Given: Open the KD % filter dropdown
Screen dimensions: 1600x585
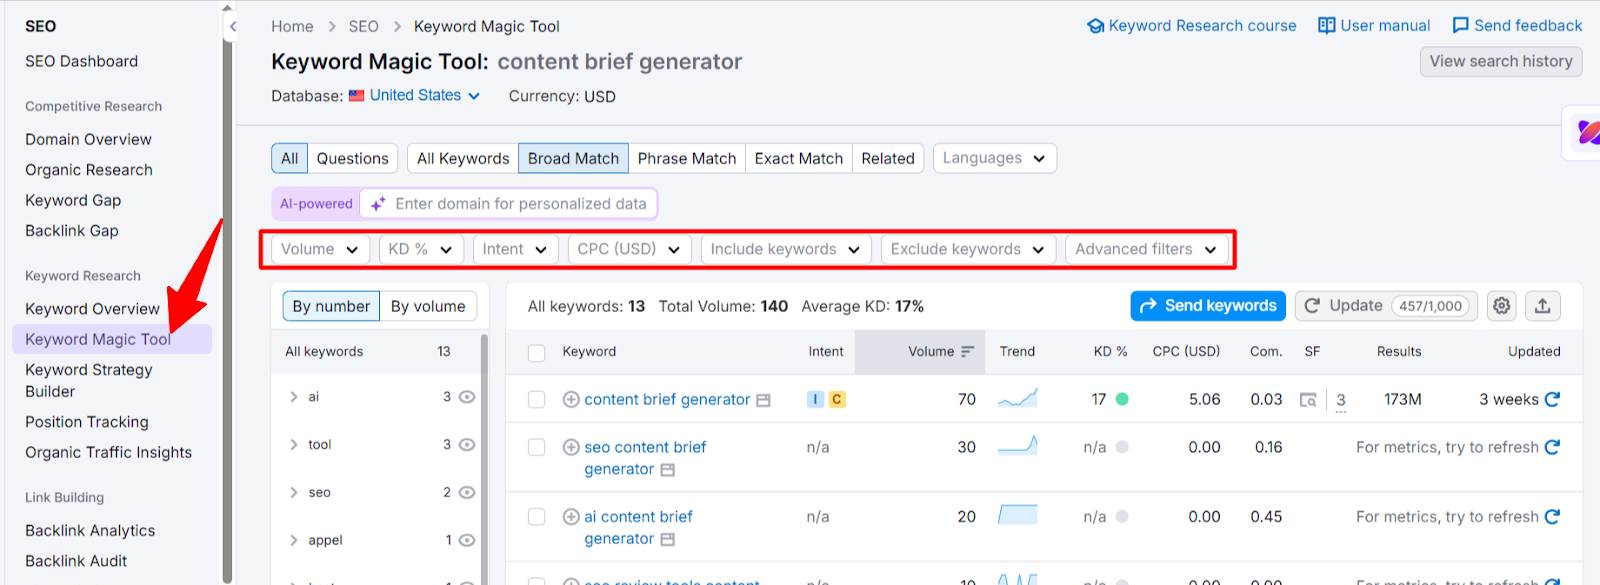Looking at the screenshot, I should pyautogui.click(x=421, y=249).
